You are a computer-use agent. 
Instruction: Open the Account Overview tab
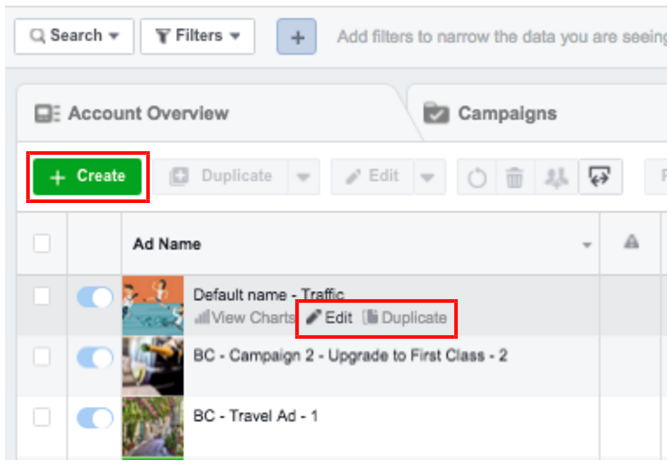(x=132, y=113)
